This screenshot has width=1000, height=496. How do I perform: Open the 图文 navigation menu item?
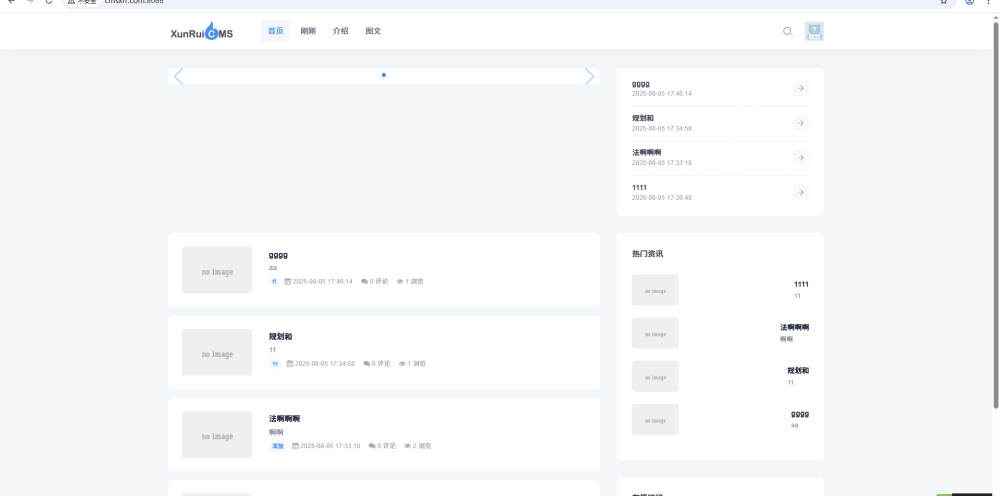373,31
